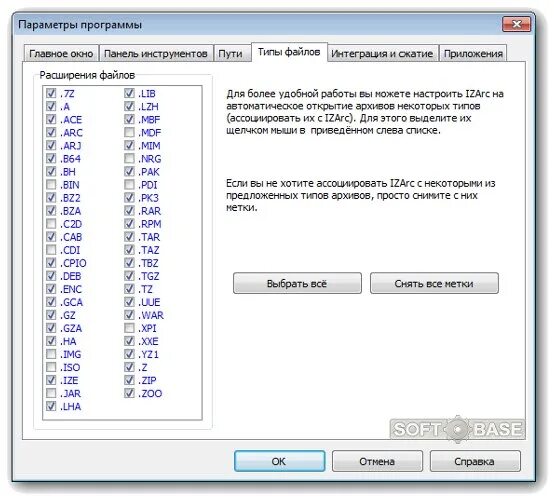Uncheck the .ARC extension checkbox

[51, 133]
